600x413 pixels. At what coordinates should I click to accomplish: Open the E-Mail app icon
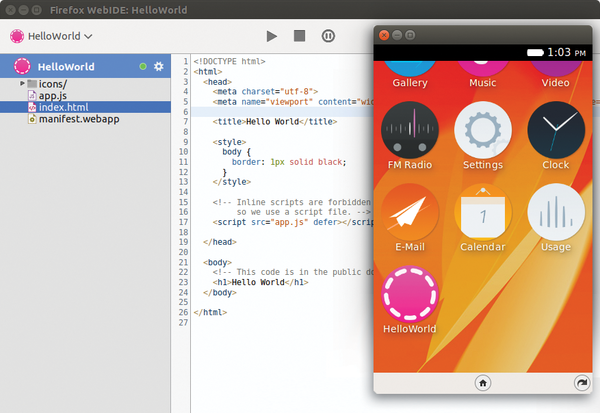410,212
